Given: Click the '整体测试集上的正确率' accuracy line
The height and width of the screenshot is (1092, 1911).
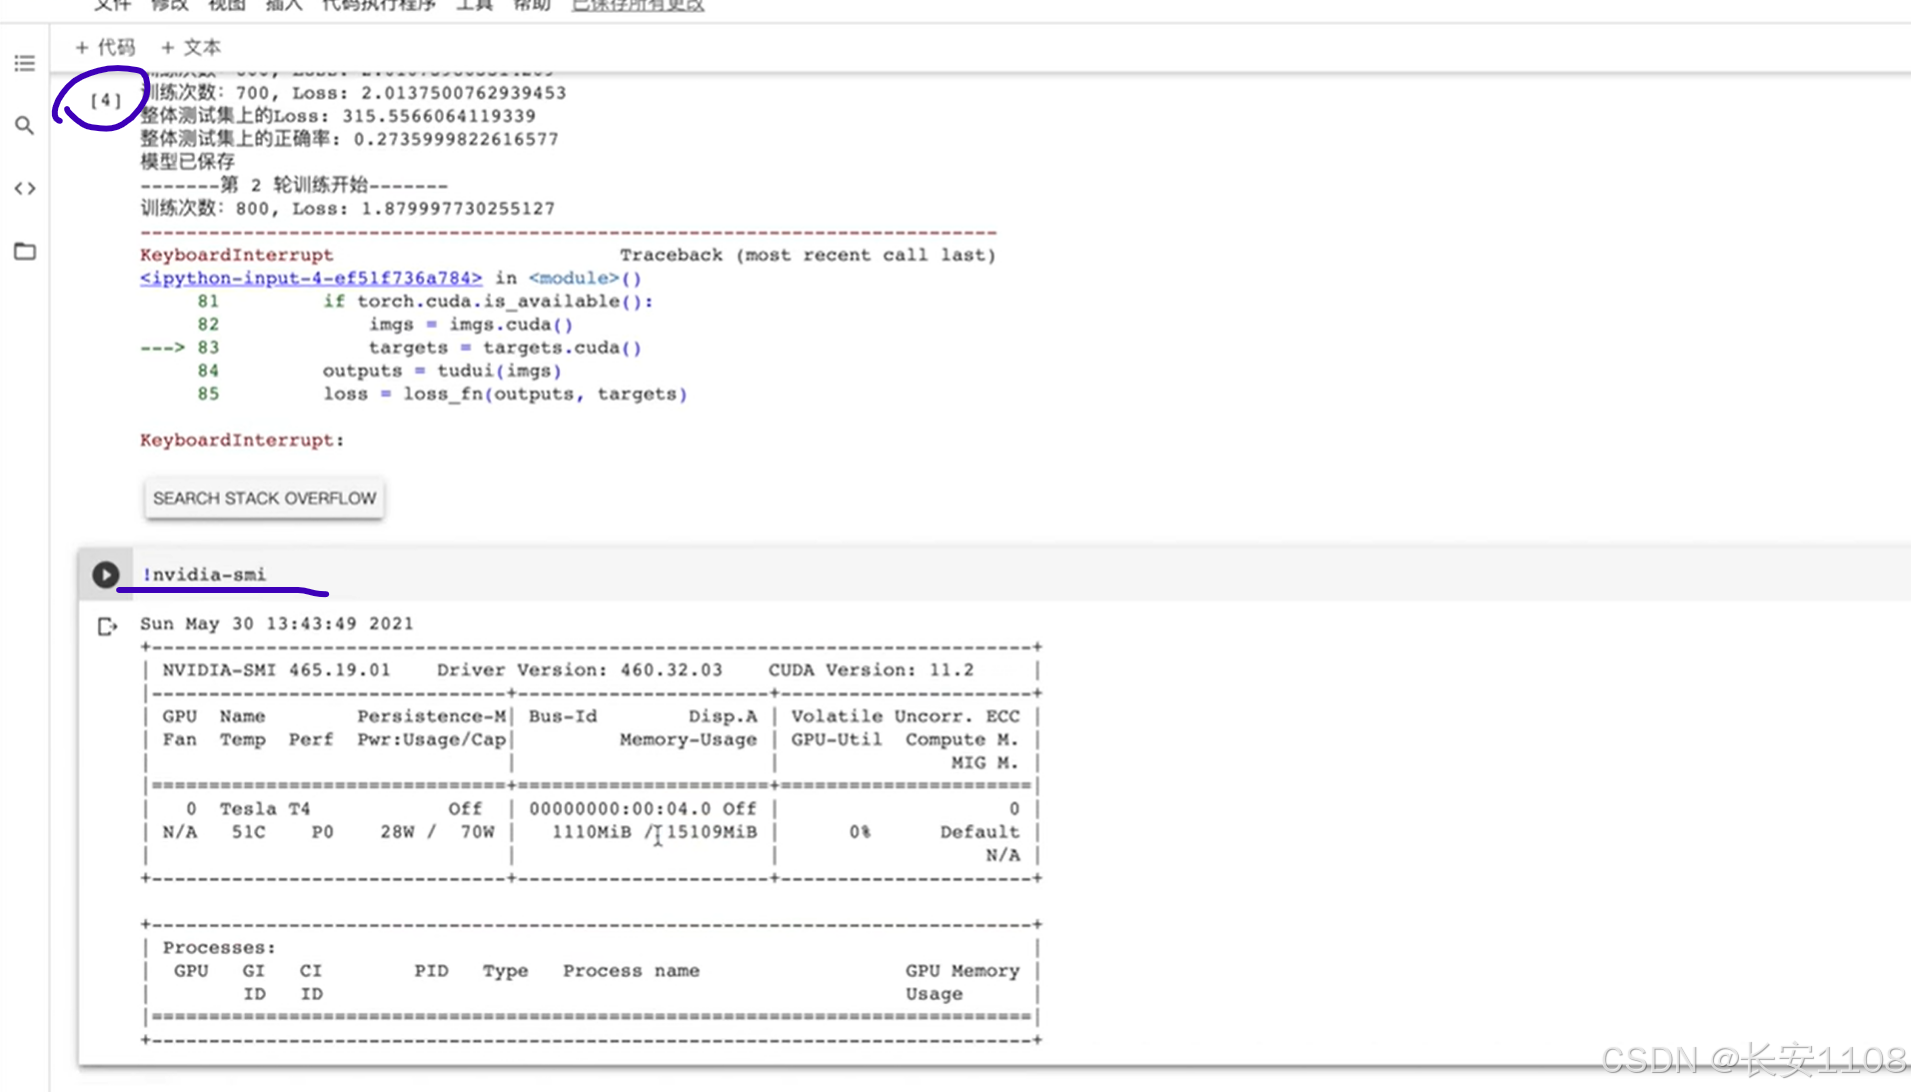Looking at the screenshot, I should point(349,139).
